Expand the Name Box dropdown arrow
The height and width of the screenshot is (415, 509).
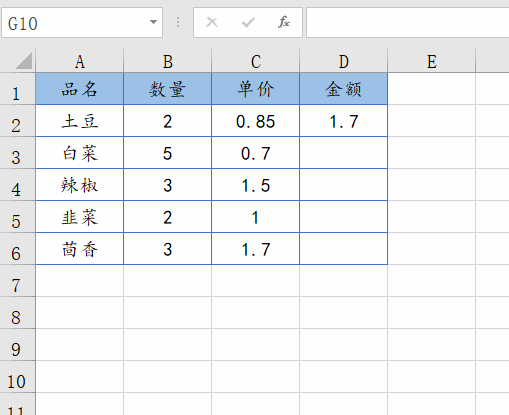click(x=153, y=22)
